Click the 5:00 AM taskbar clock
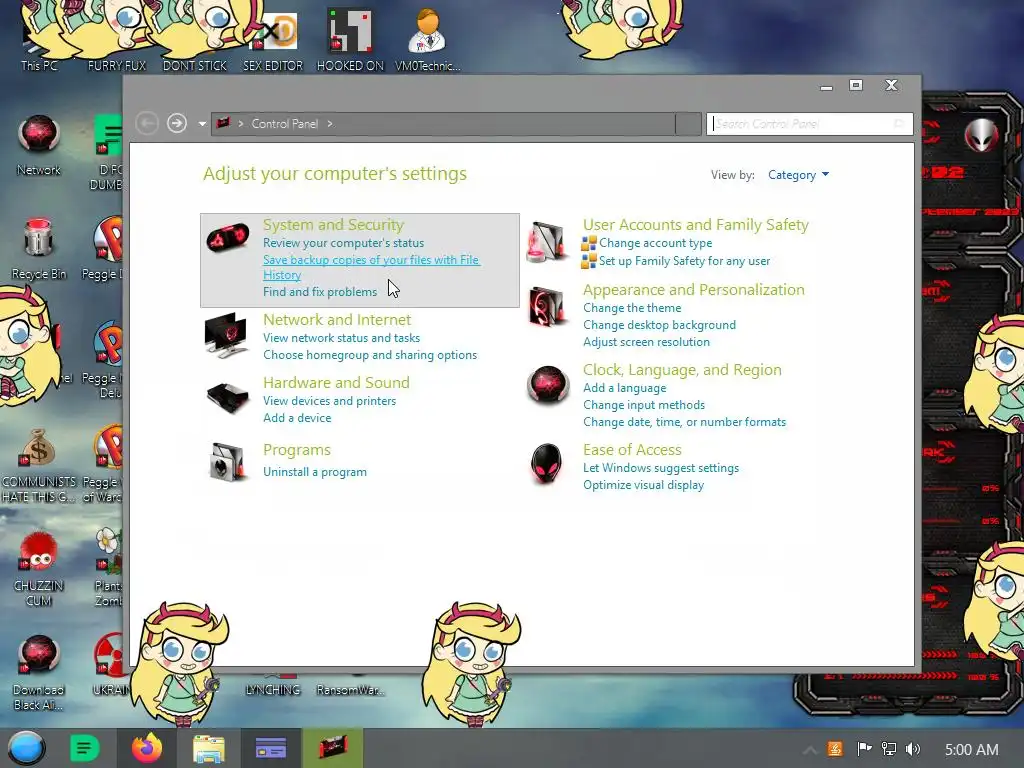 (972, 750)
